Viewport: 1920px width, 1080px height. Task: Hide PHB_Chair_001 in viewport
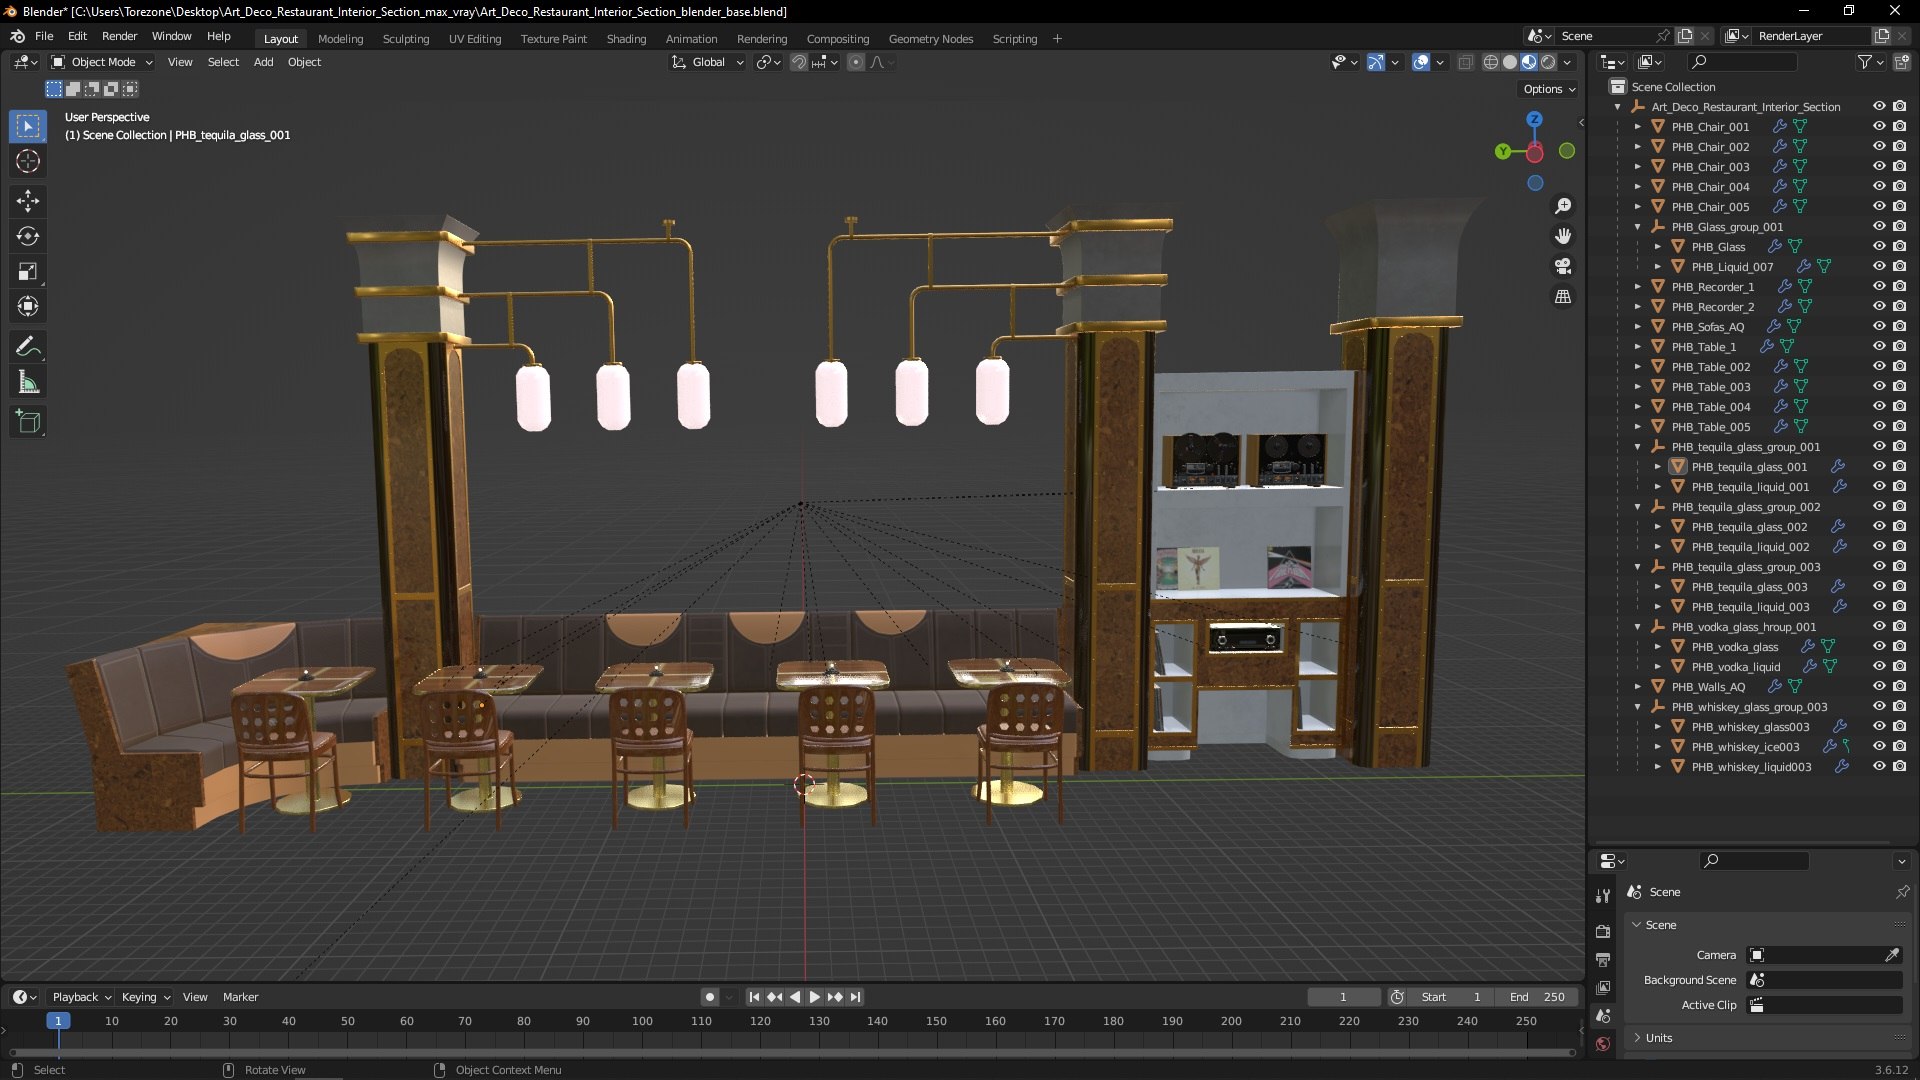coord(1879,127)
